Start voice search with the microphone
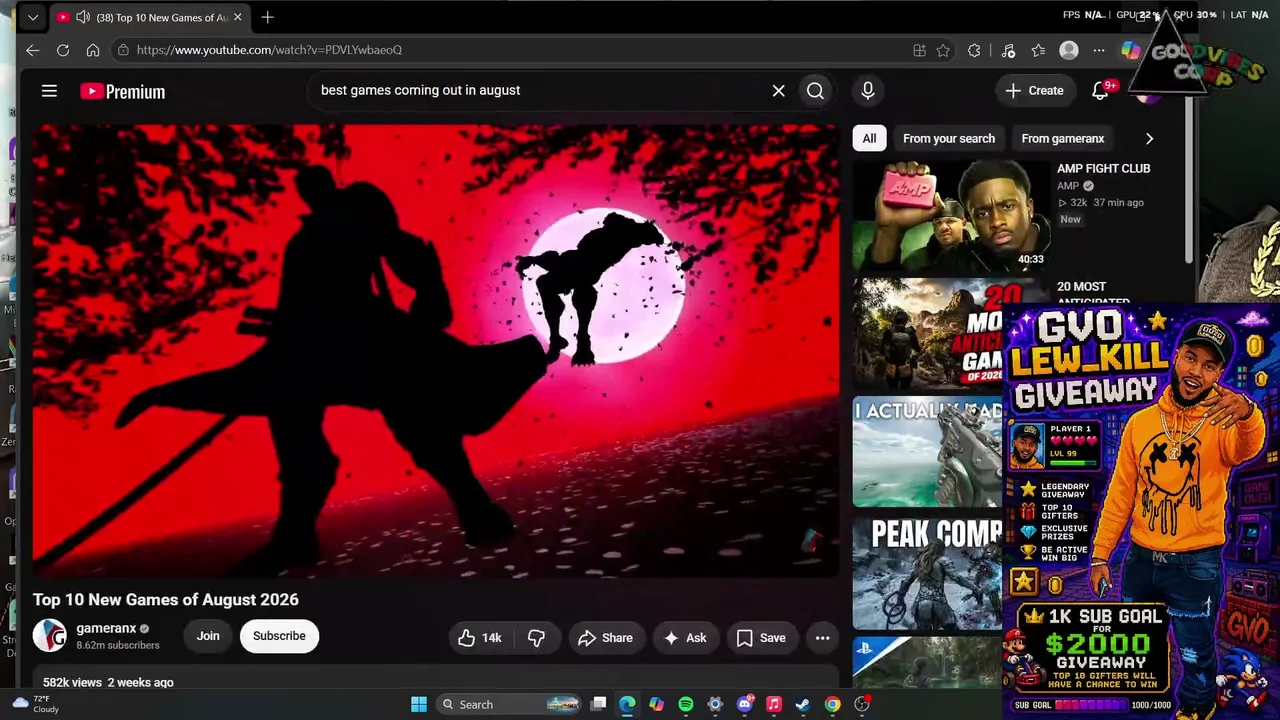Viewport: 1280px width, 720px height. [868, 91]
